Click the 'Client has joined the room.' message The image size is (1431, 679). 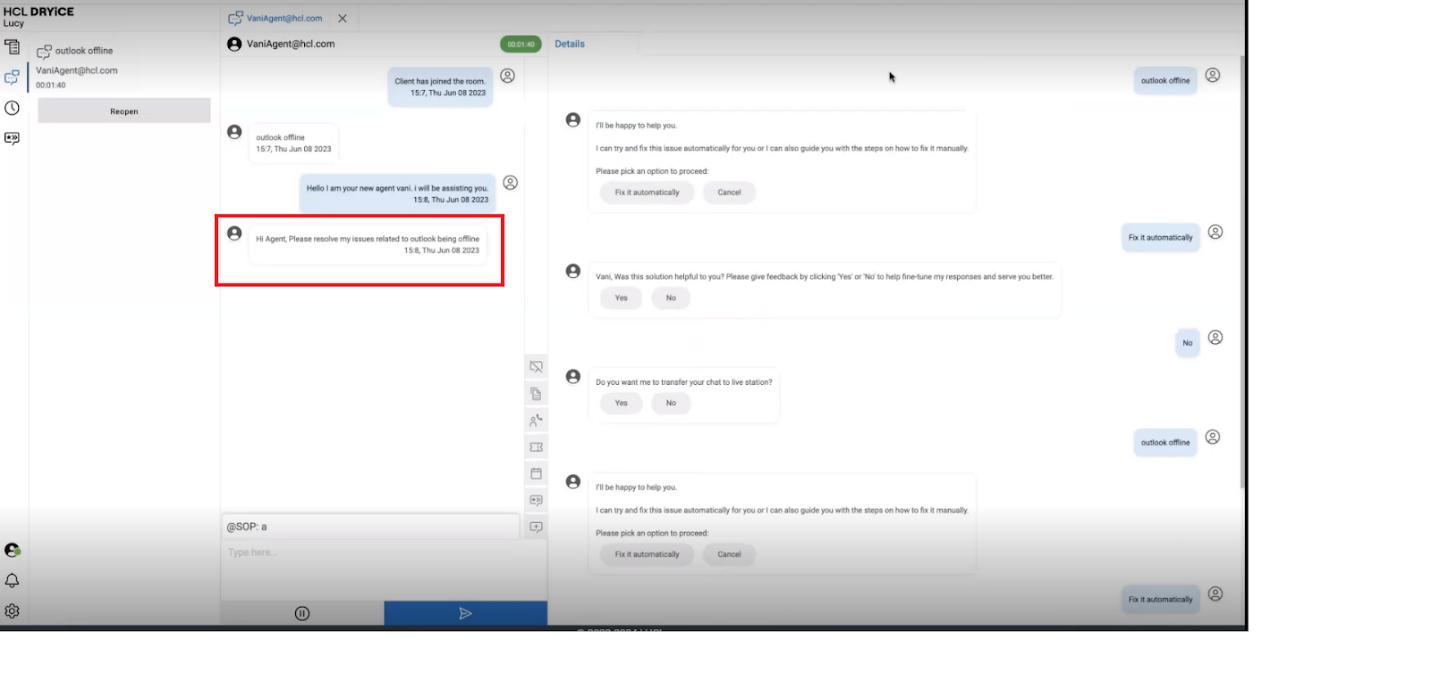[440, 86]
